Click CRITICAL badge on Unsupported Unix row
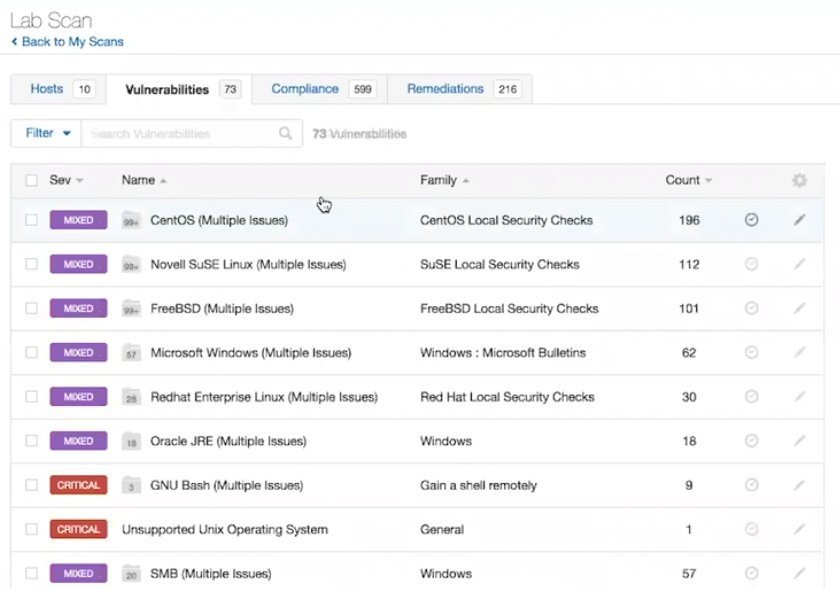Image resolution: width=840 pixels, height=589 pixels. (x=79, y=529)
